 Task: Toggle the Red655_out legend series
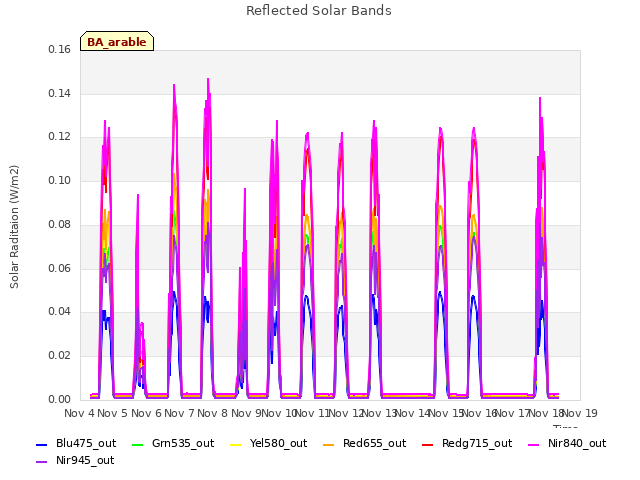[364, 444]
